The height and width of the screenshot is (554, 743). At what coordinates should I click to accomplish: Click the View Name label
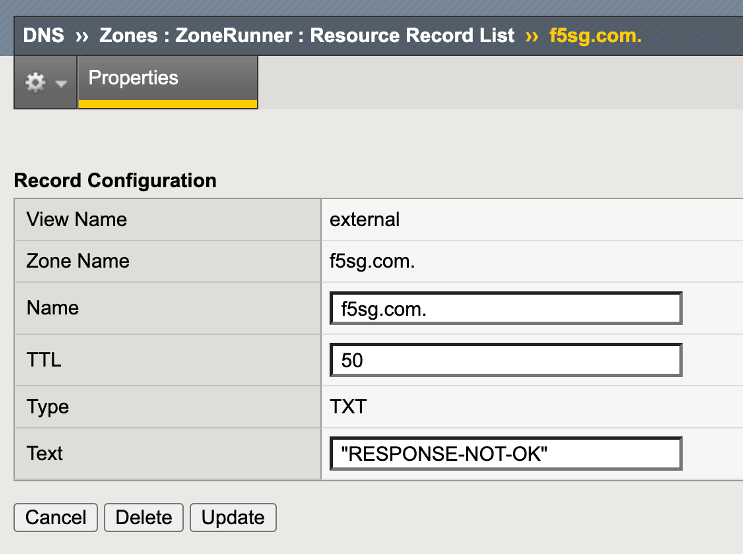[77, 219]
